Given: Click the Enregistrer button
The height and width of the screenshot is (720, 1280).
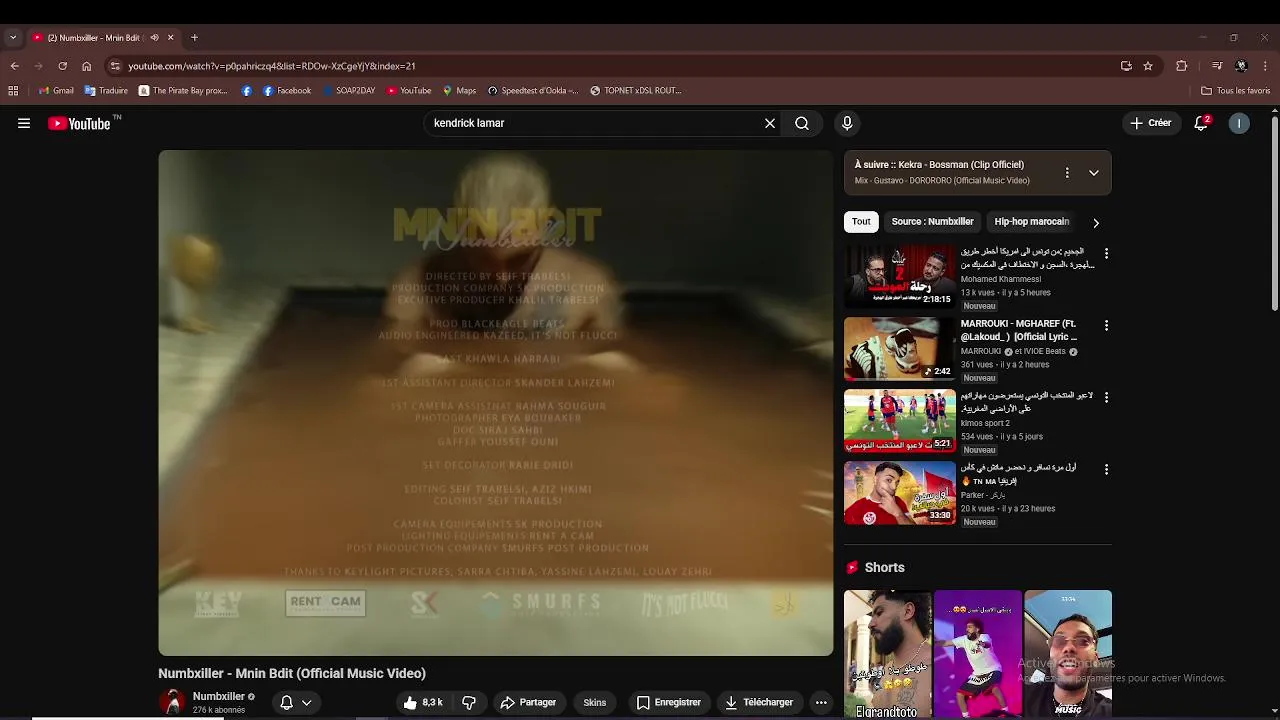Looking at the screenshot, I should point(669,702).
